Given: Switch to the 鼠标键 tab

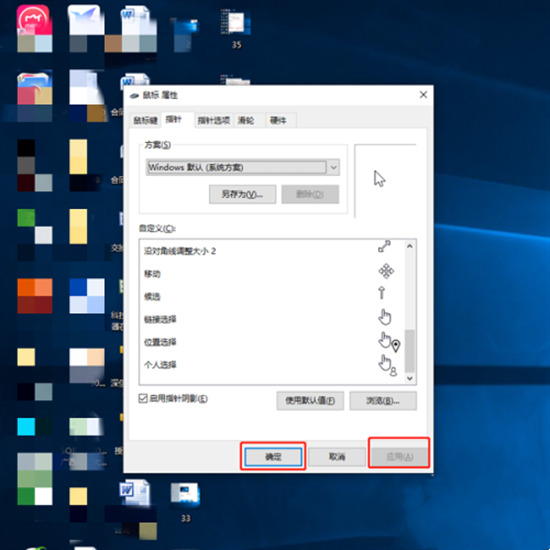Looking at the screenshot, I should (x=145, y=120).
